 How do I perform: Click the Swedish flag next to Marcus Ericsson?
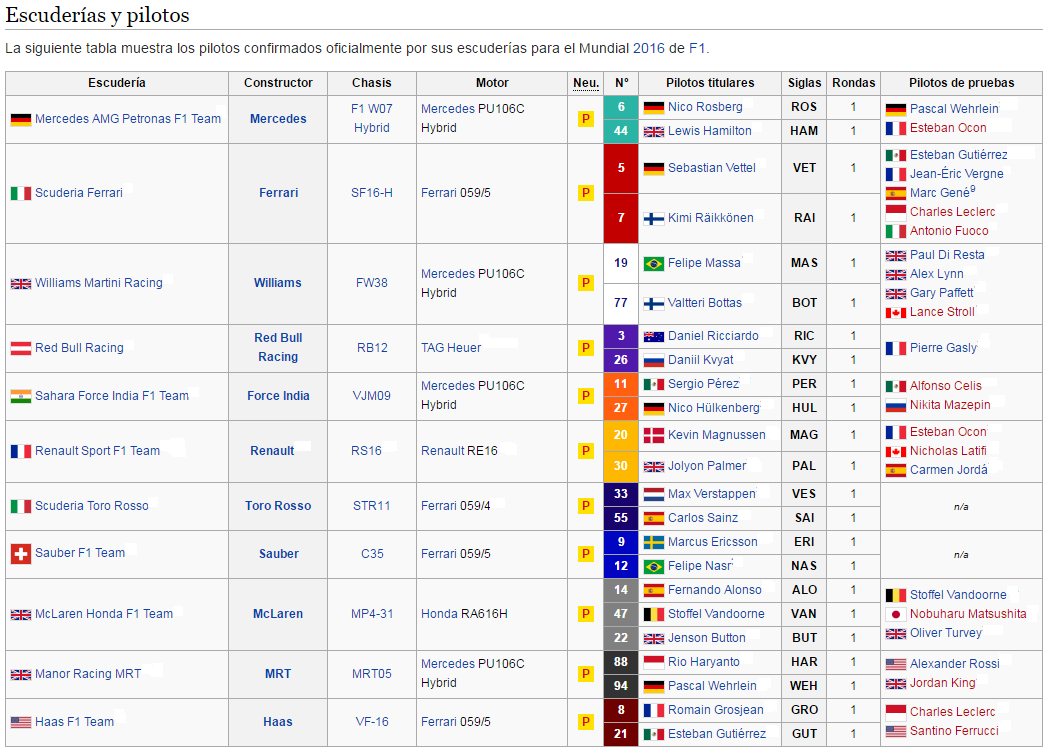[654, 543]
